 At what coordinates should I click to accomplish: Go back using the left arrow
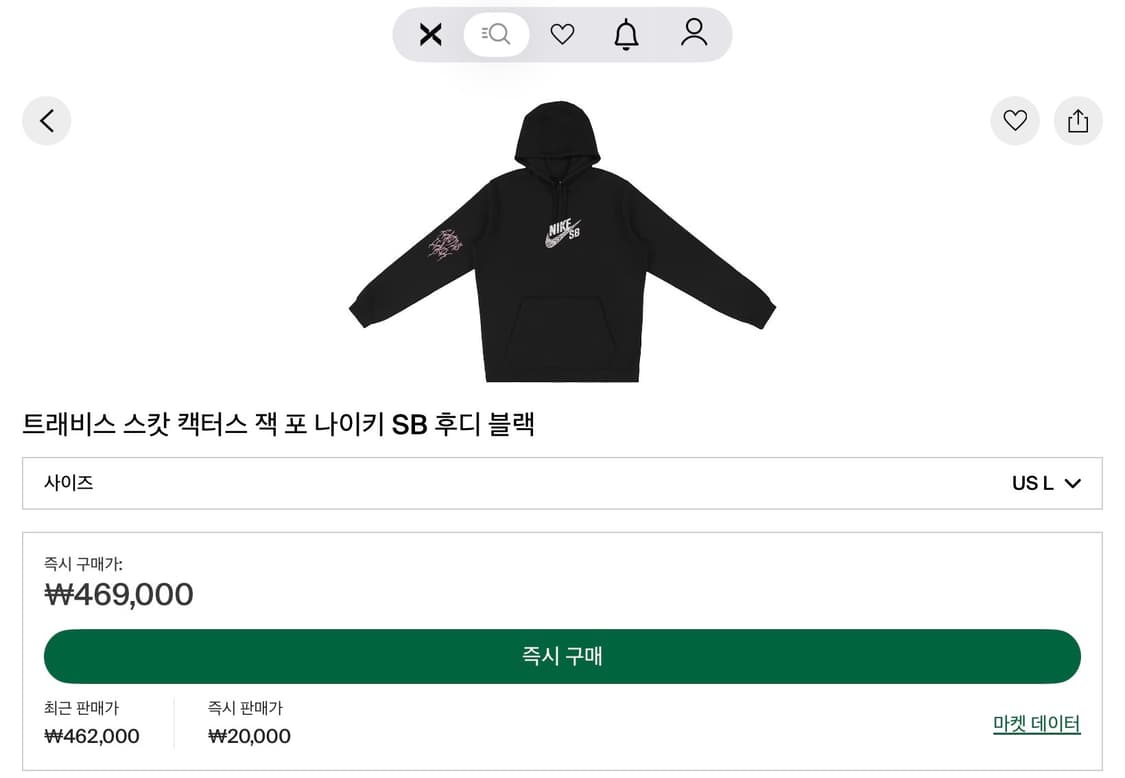click(46, 120)
